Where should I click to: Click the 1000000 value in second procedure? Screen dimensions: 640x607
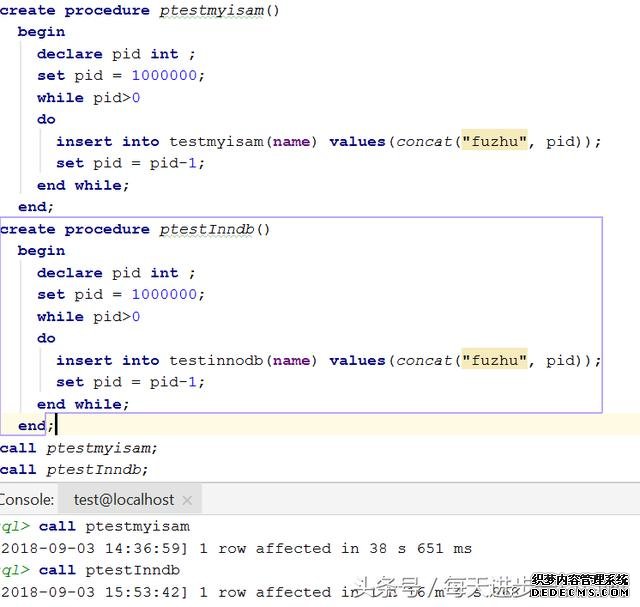[168, 295]
